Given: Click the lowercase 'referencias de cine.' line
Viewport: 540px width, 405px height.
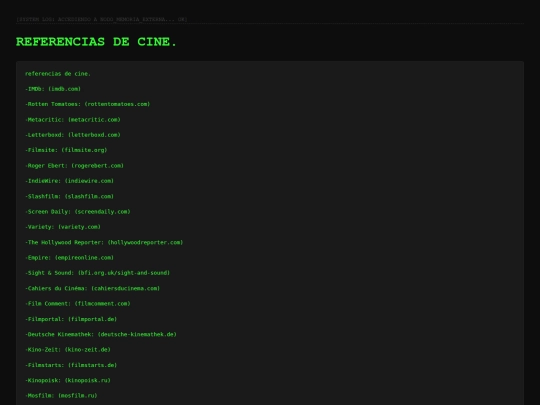Looking at the screenshot, I should coord(58,74).
